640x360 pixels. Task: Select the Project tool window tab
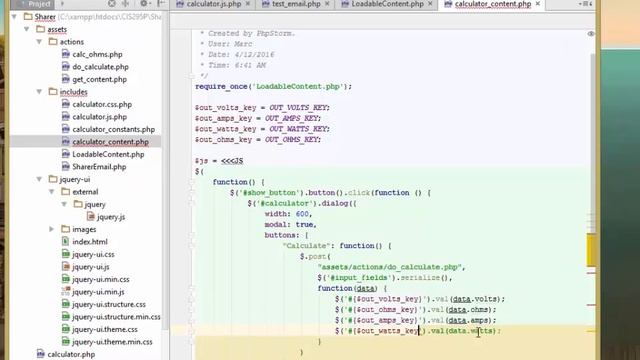(32, 4)
